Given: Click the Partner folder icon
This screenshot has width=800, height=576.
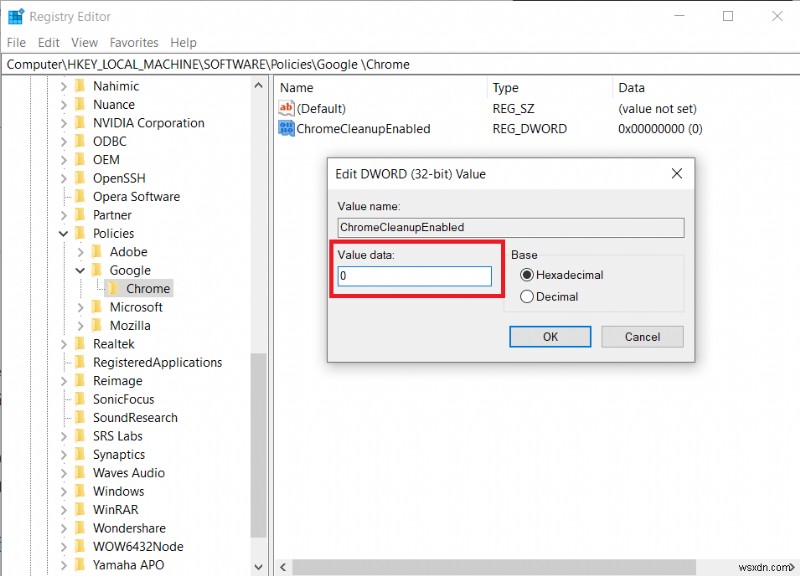Looking at the screenshot, I should pyautogui.click(x=80, y=215).
